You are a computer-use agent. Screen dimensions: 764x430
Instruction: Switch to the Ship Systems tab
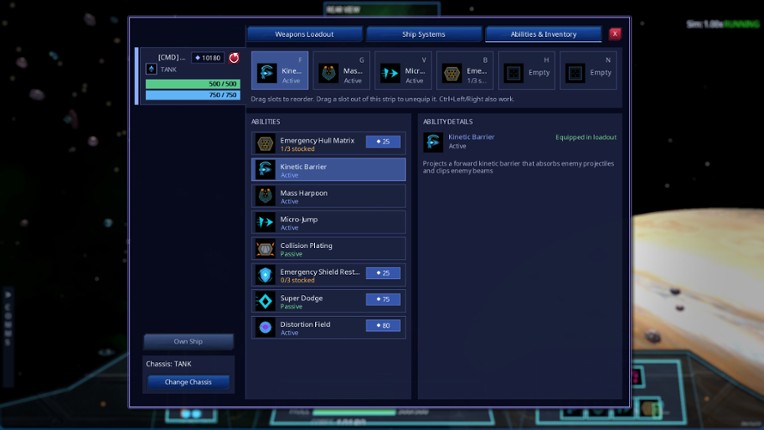[x=423, y=34]
